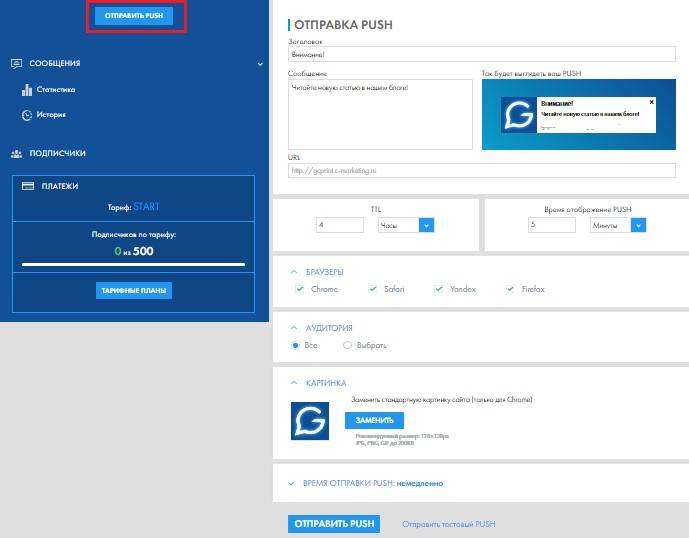Viewport: 689px width, 538px height.
Task: Click the '0 из 500' subscriber count
Action: coord(134,251)
